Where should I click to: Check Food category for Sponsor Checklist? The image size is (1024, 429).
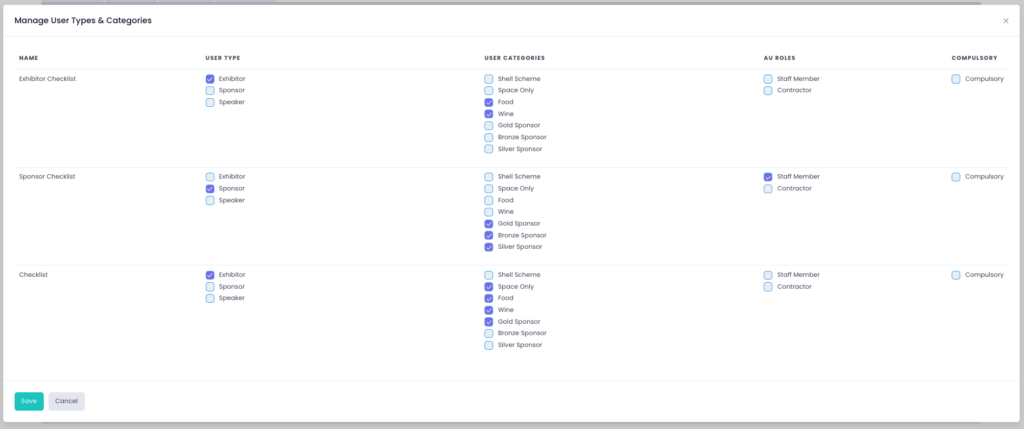coord(489,200)
